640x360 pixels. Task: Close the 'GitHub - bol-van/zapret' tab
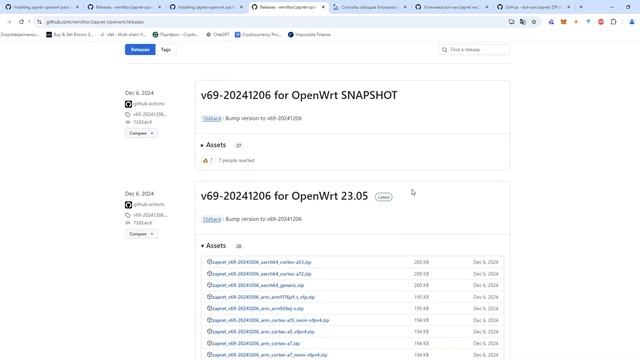[569, 7]
